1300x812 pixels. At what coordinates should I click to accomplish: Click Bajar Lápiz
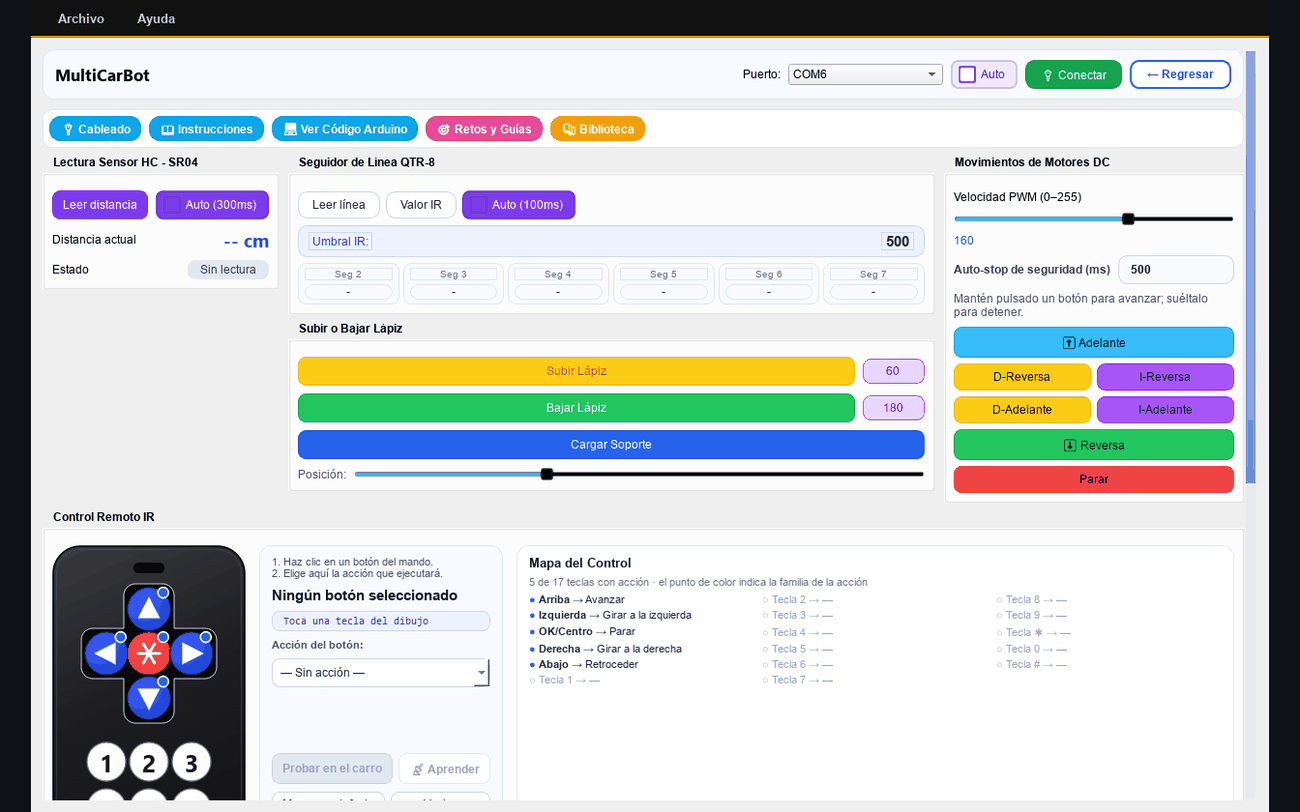[576, 408]
